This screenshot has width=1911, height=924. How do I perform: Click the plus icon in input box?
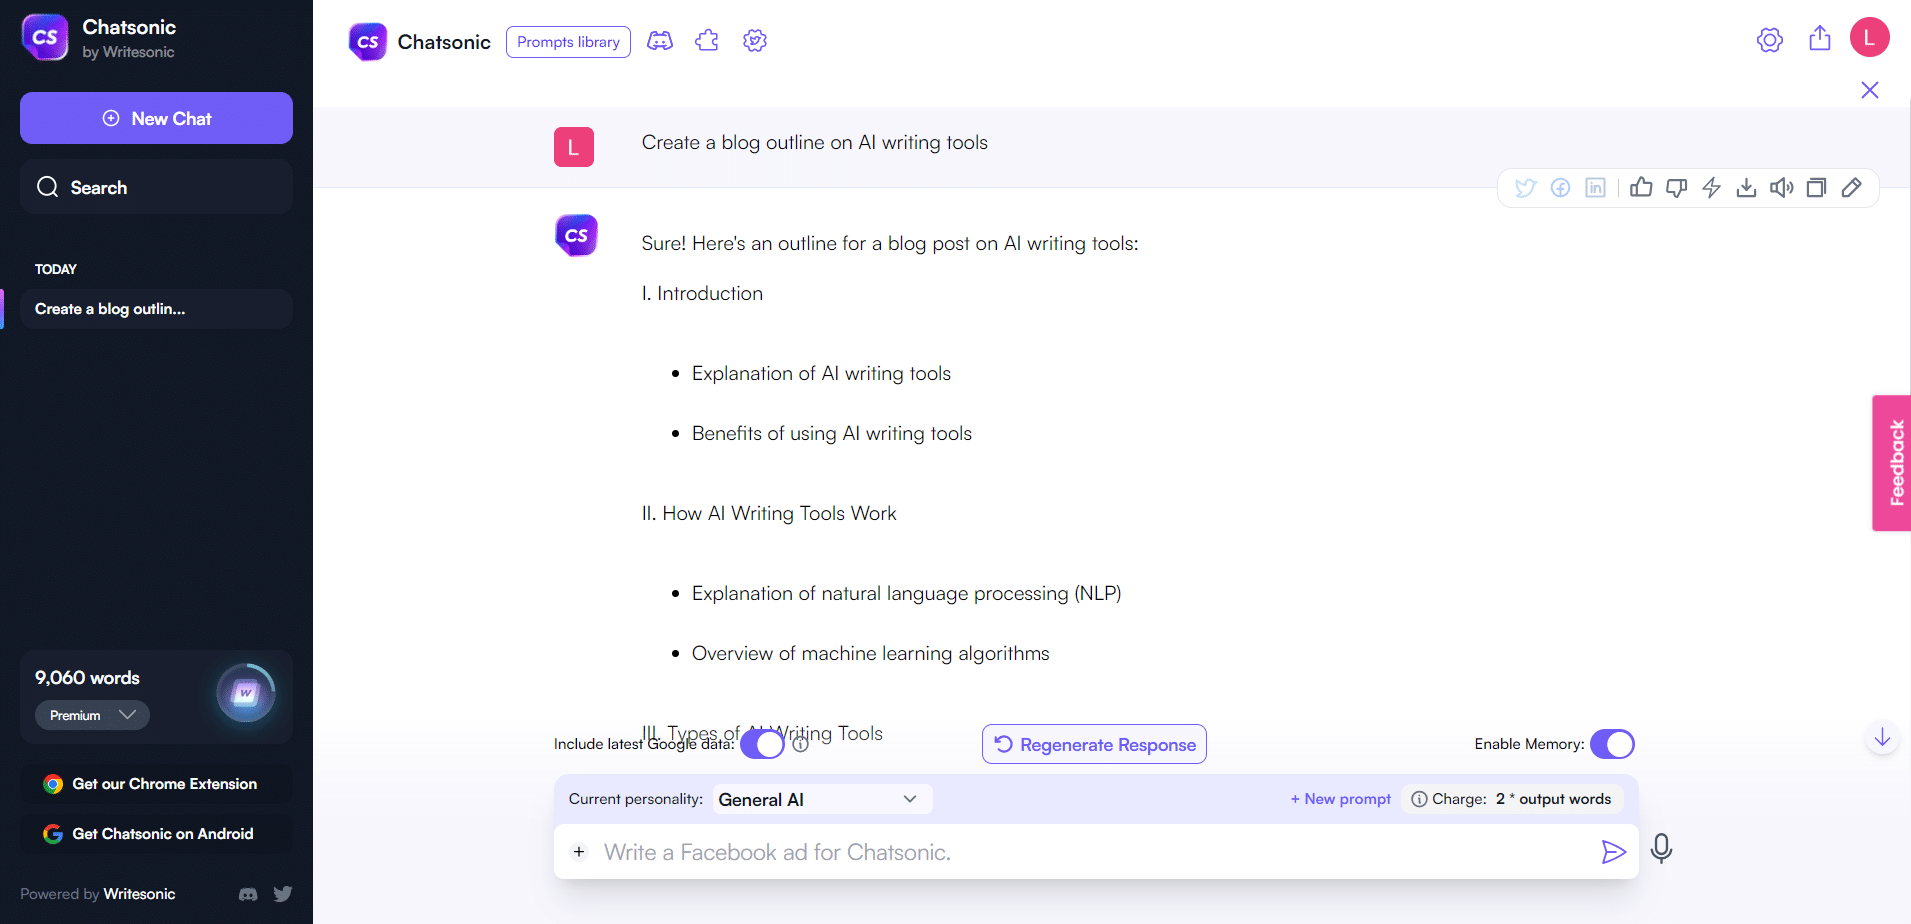579,852
